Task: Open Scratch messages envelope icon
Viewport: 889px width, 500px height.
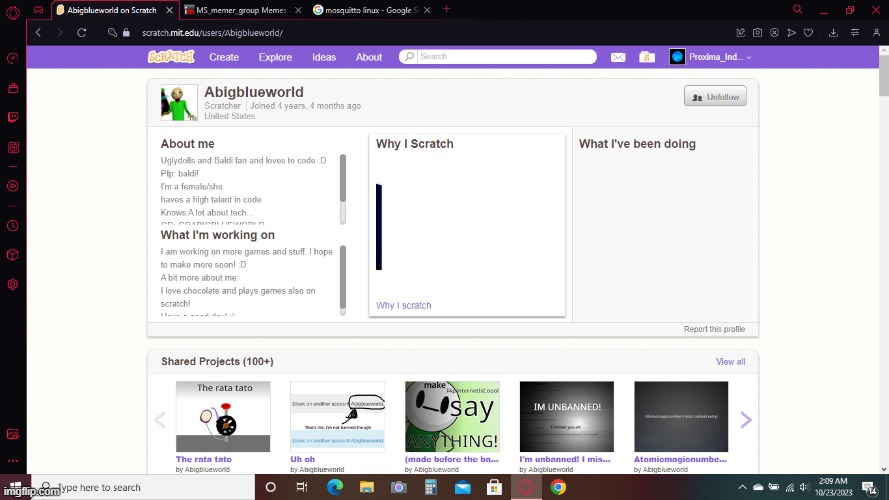Action: 618,57
